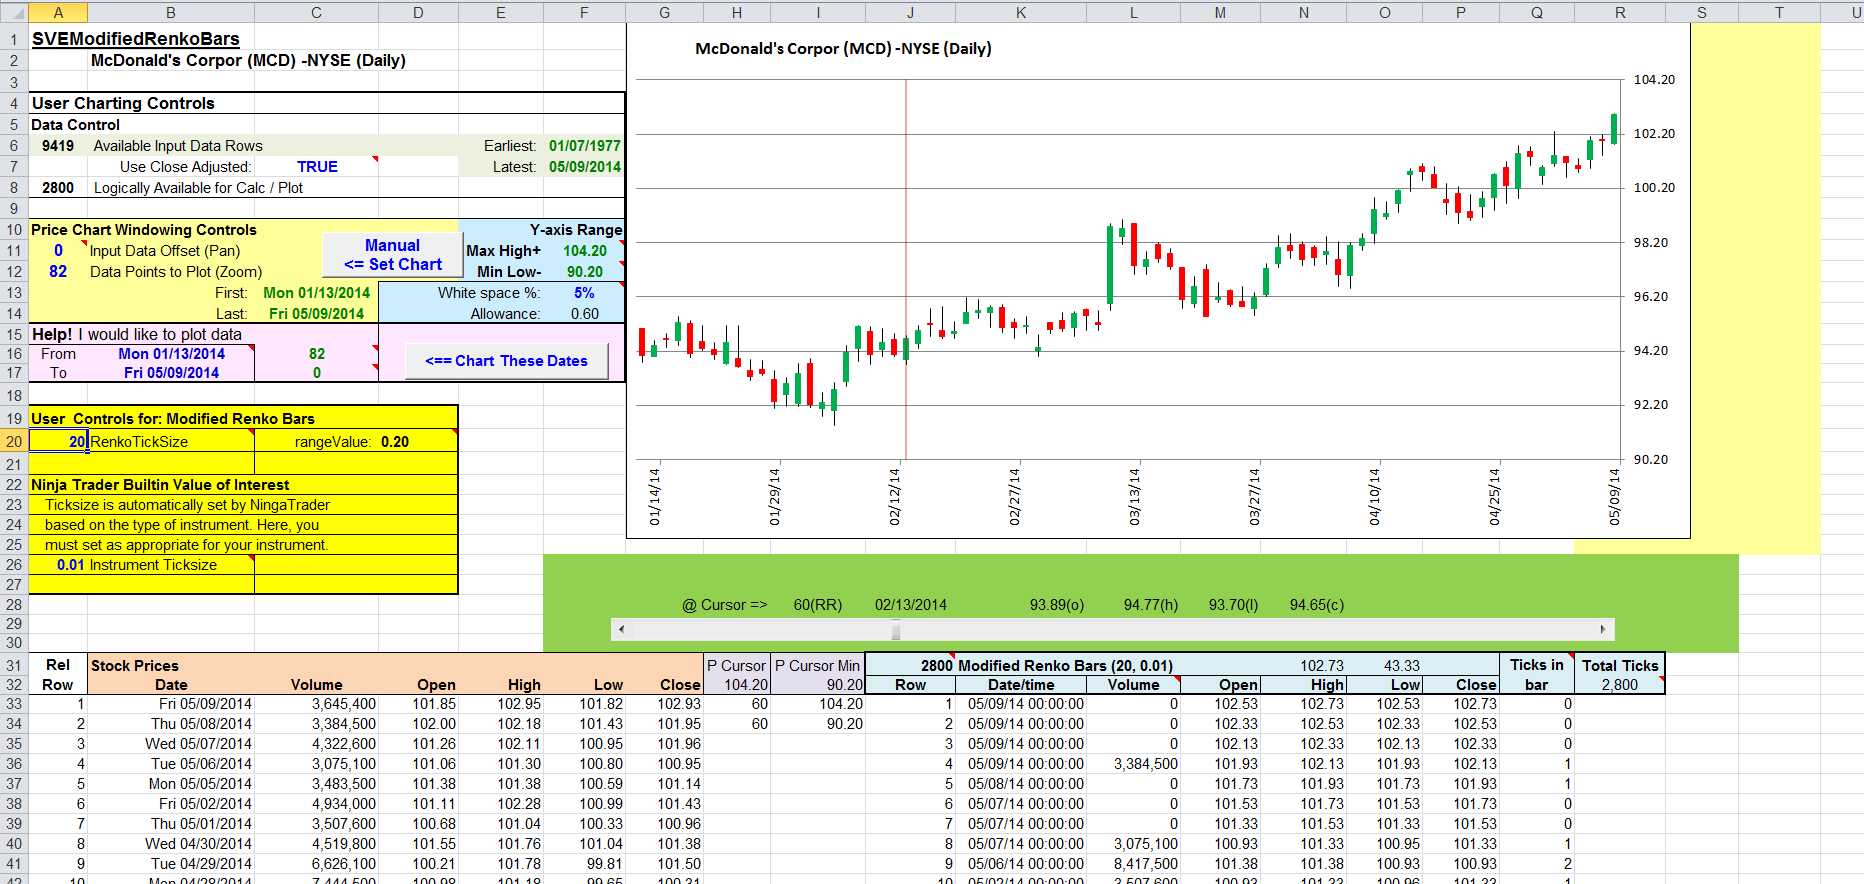The height and width of the screenshot is (884, 1864).
Task: Select row header 33
Action: (x=14, y=704)
